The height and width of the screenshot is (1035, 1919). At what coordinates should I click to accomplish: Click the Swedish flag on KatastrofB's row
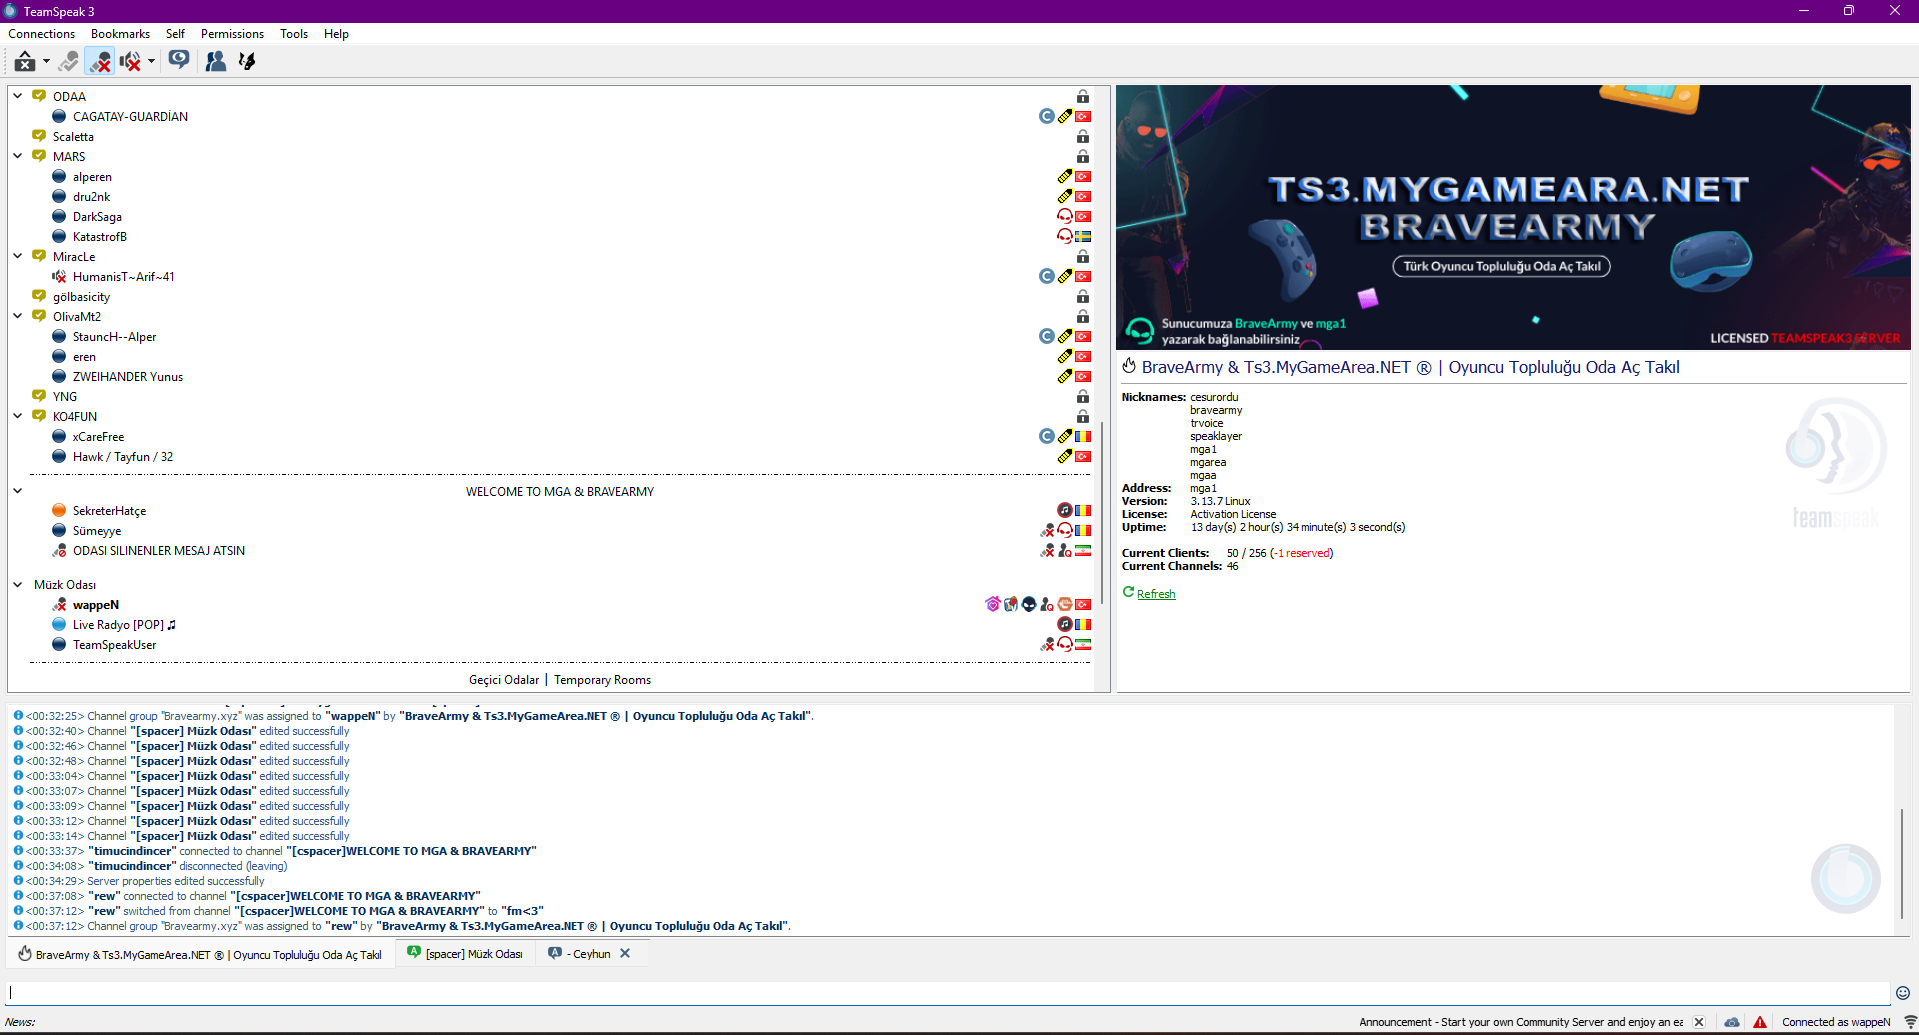[1083, 237]
